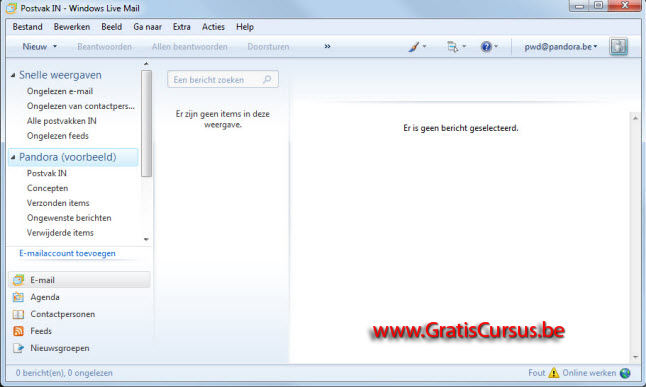Viewport: 646px width, 387px height.
Task: Click the menus layout icon in toolbar
Action: coord(453,47)
